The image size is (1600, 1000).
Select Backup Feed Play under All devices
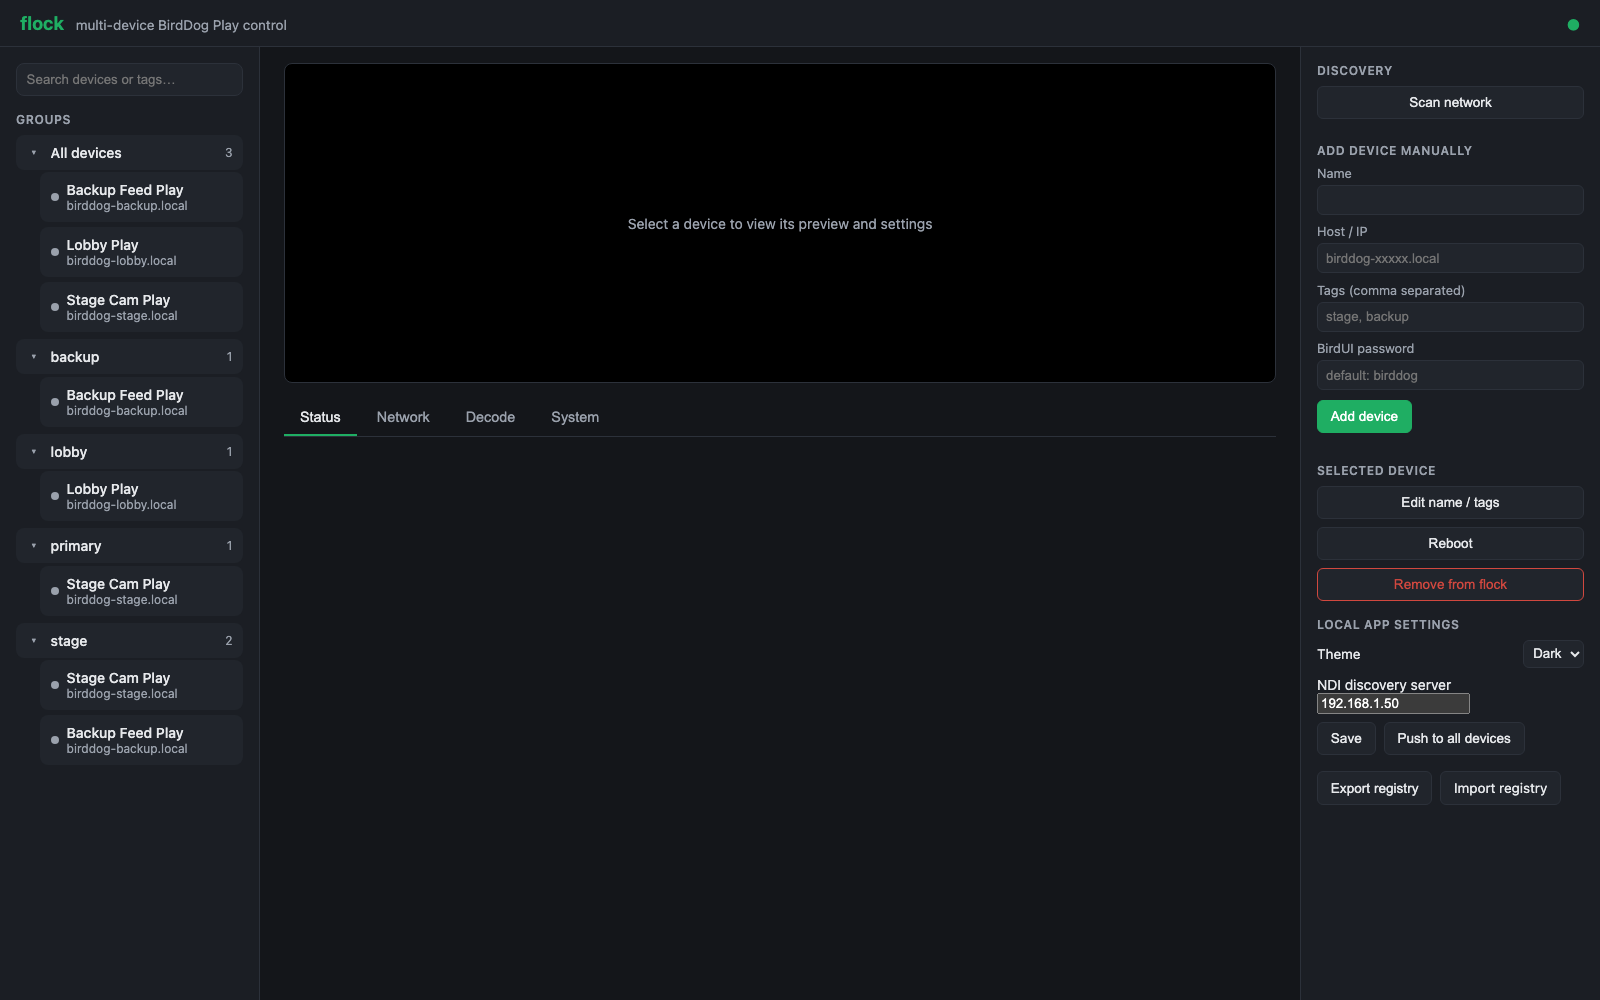click(x=141, y=197)
